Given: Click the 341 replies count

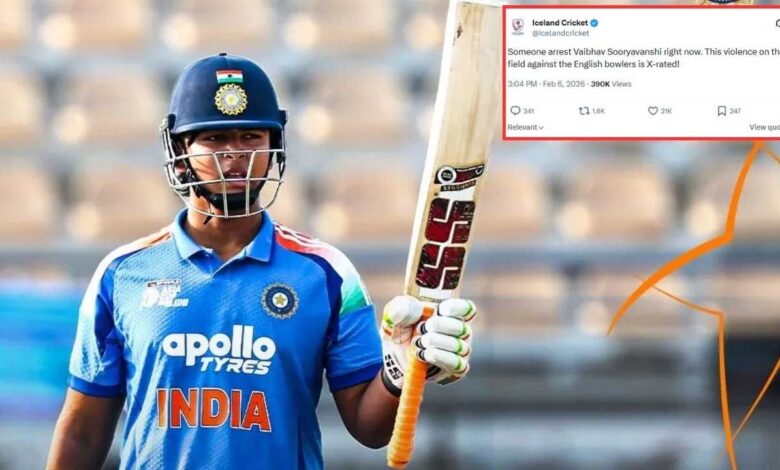Looking at the screenshot, I should point(528,111).
